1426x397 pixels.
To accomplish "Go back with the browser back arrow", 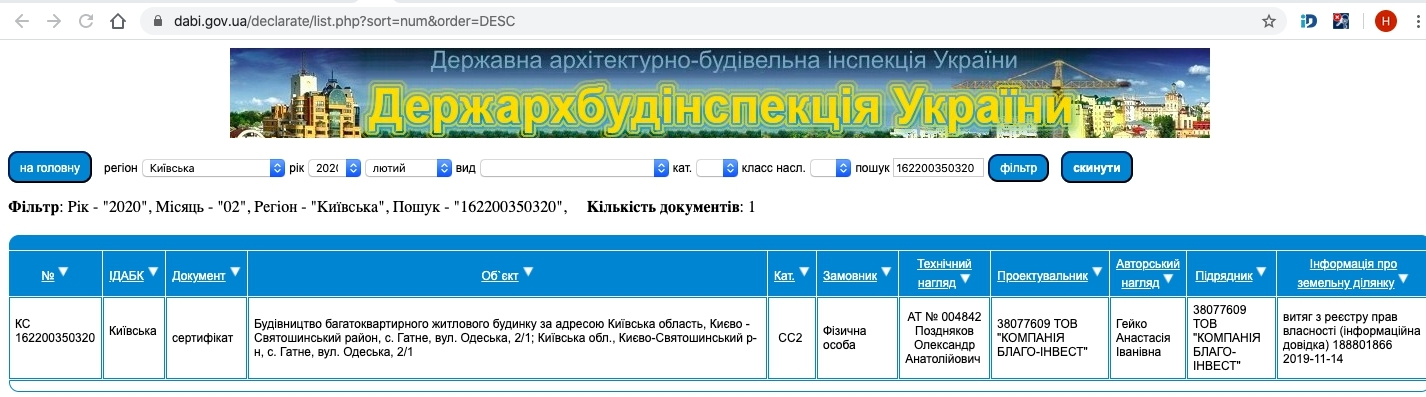I will coord(22,21).
